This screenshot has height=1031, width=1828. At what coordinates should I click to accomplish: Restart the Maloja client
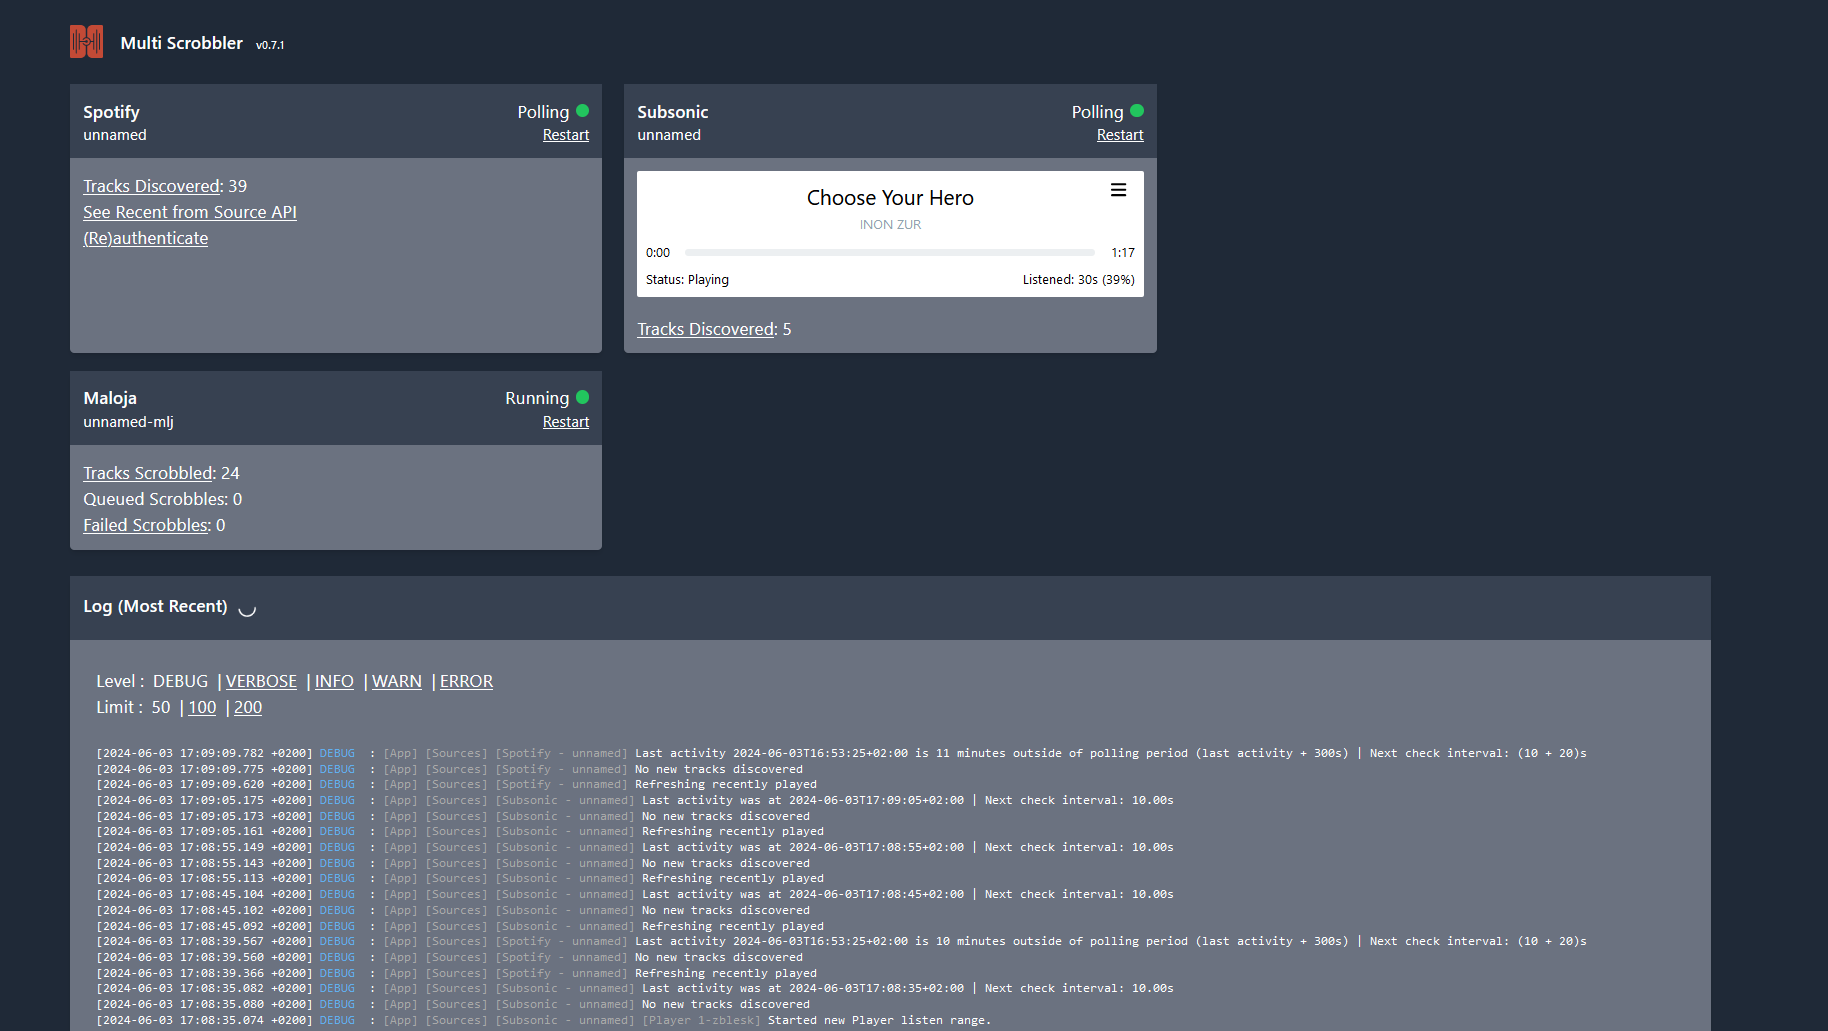click(x=565, y=422)
